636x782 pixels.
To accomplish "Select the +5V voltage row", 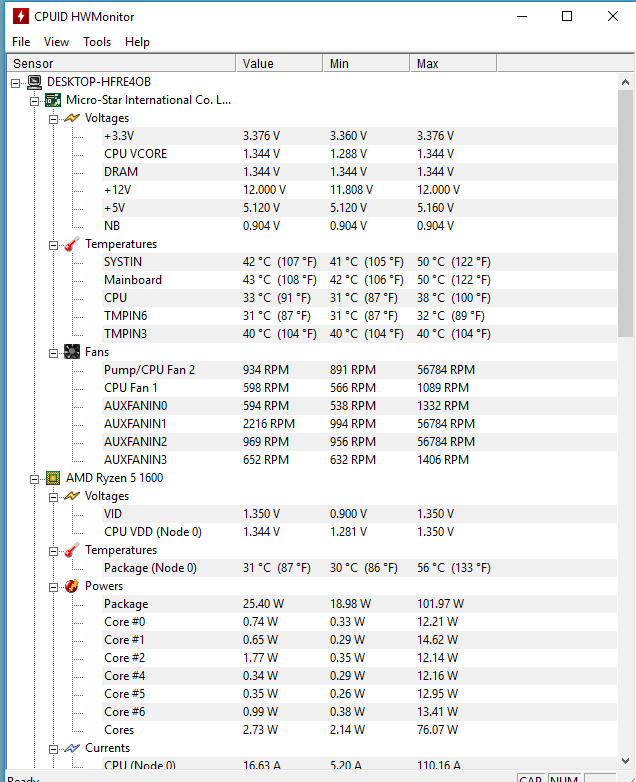I will 359,207.
